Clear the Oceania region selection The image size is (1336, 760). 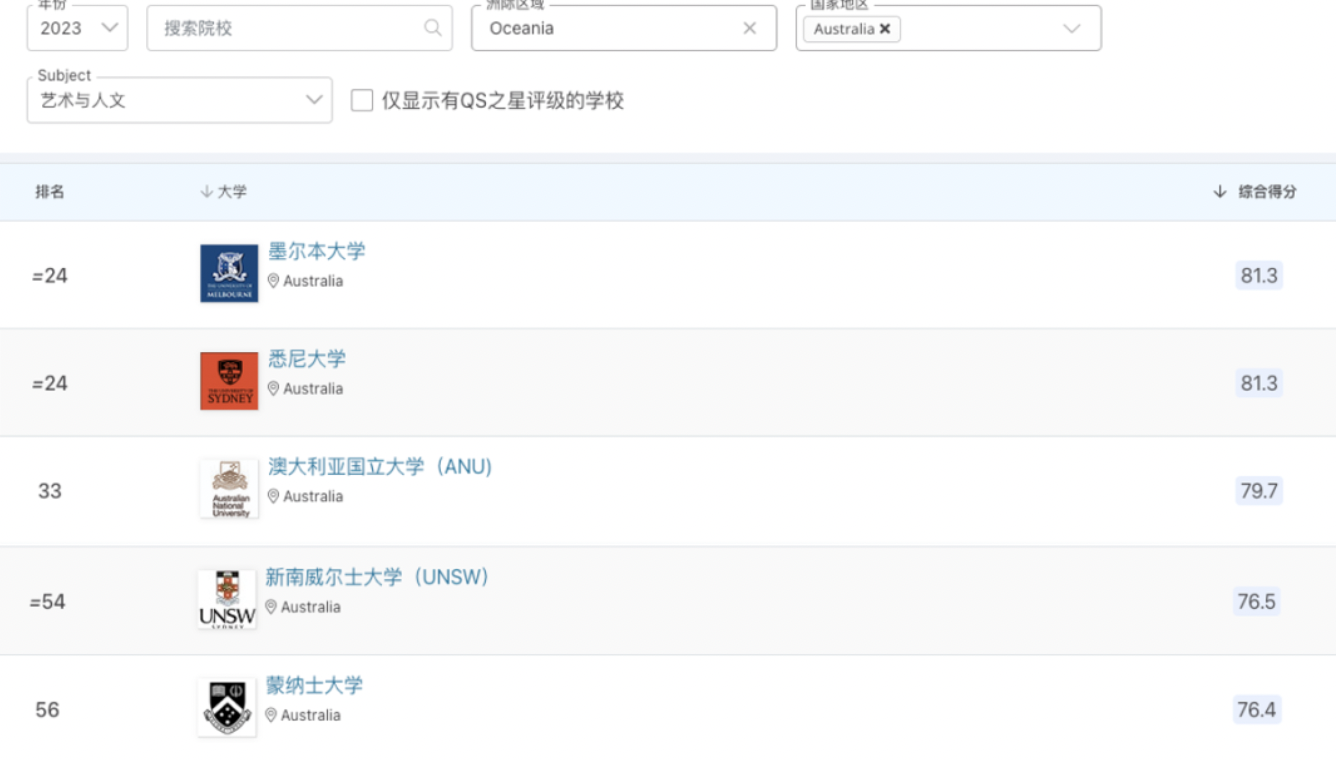[x=749, y=28]
